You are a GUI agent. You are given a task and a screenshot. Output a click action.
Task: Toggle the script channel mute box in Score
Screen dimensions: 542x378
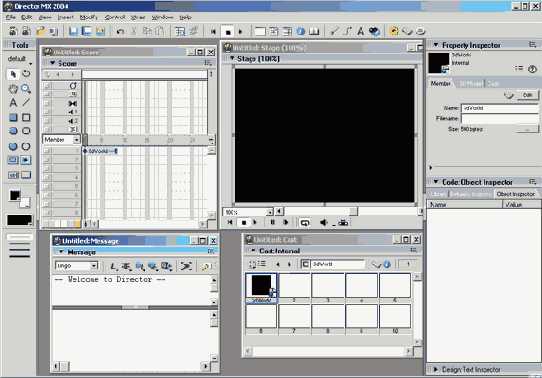point(47,129)
